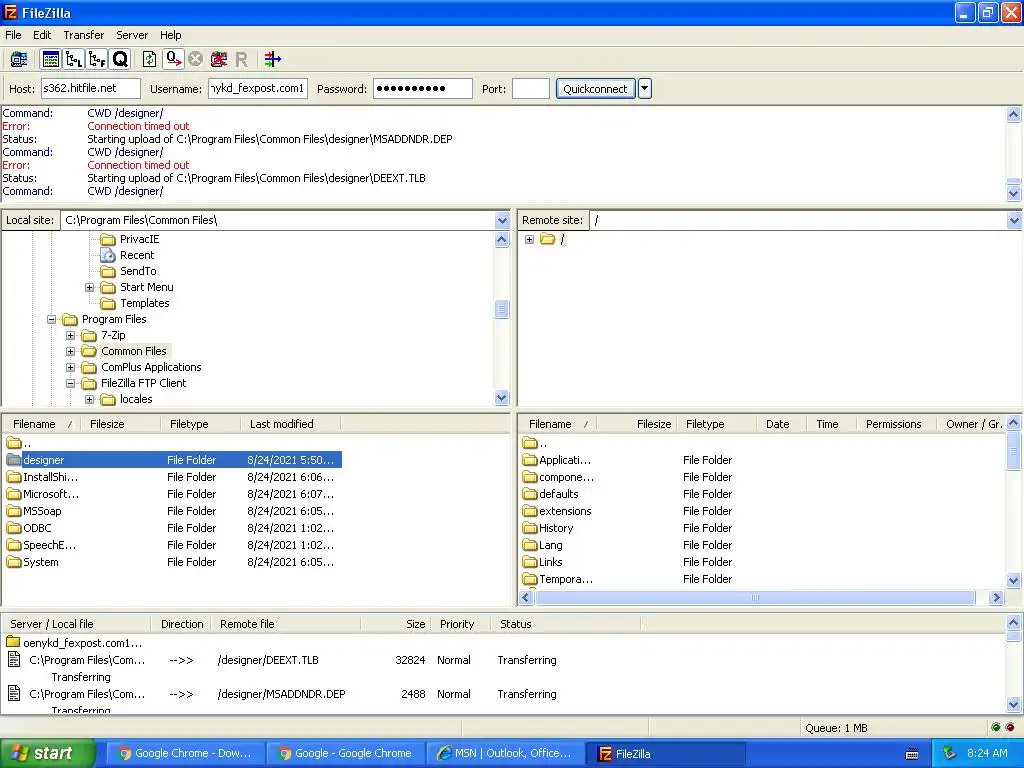Sort local files by Last modified header
Viewport: 1024px width, 768px height.
(x=291, y=424)
